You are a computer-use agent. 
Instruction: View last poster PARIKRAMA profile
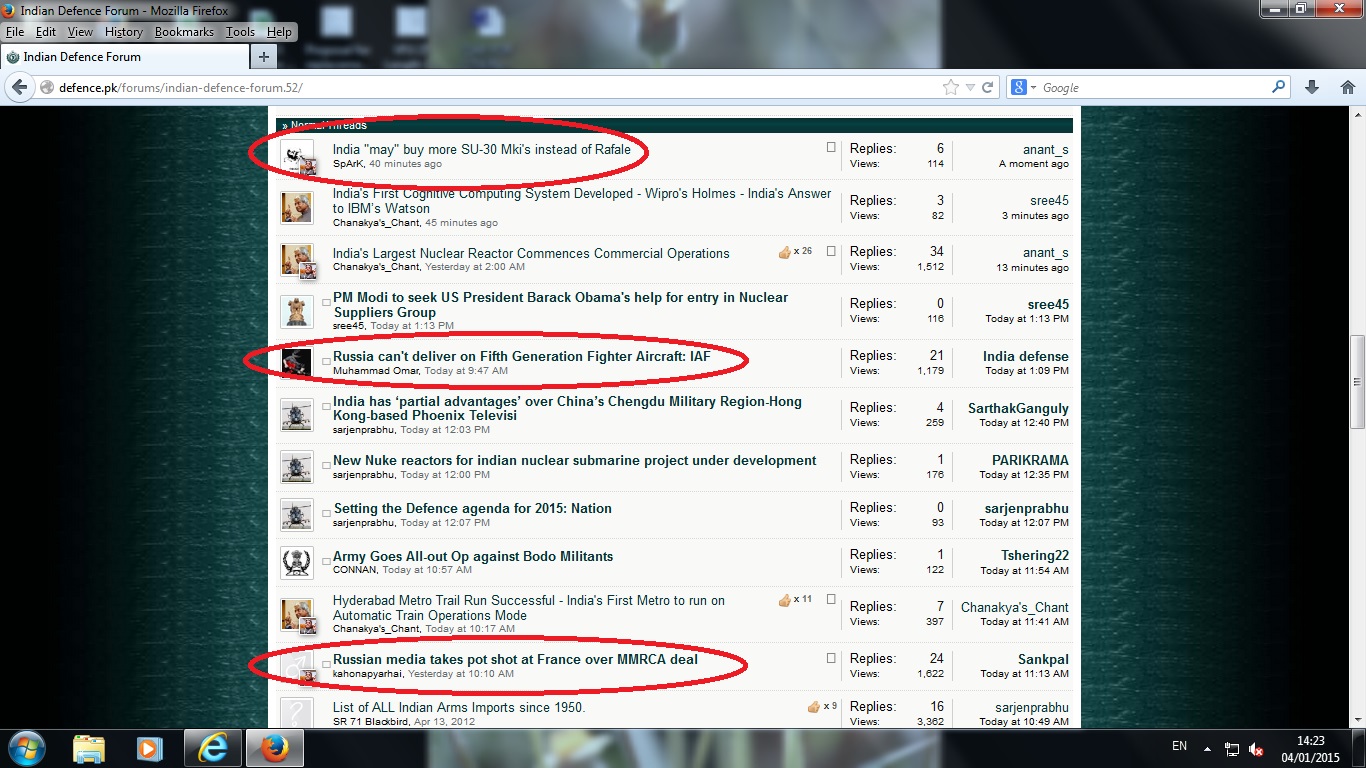pyautogui.click(x=1030, y=460)
